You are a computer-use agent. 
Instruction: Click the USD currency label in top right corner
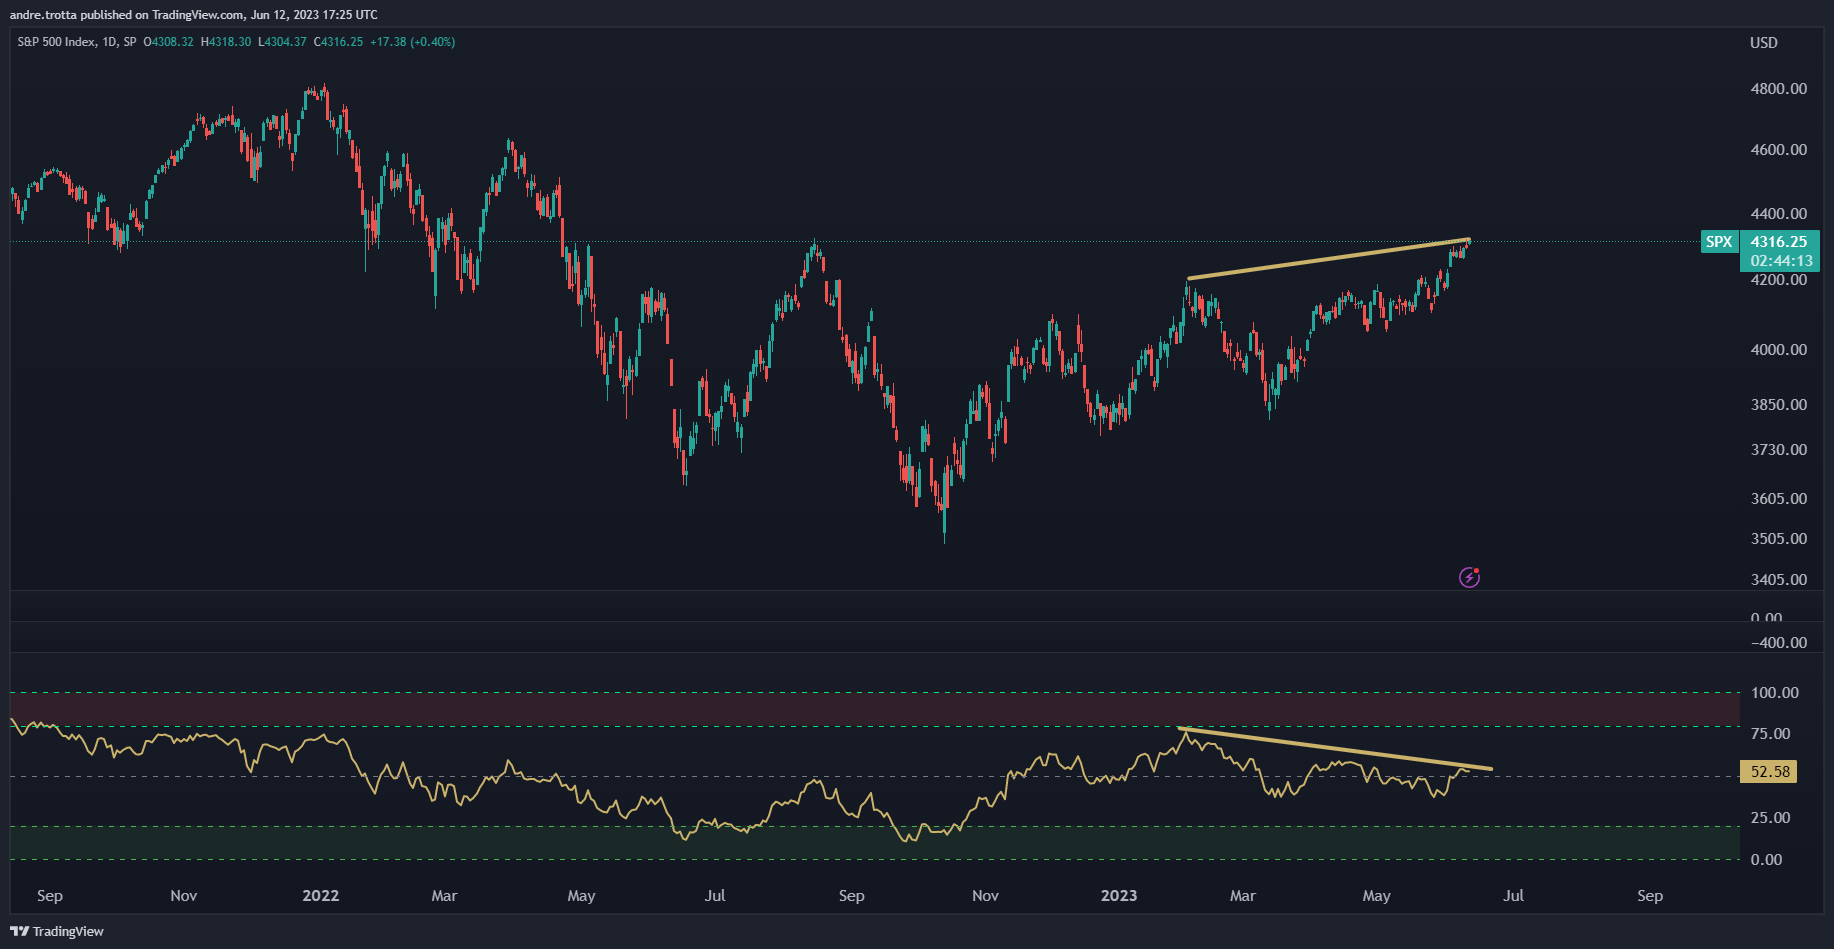[x=1765, y=43]
